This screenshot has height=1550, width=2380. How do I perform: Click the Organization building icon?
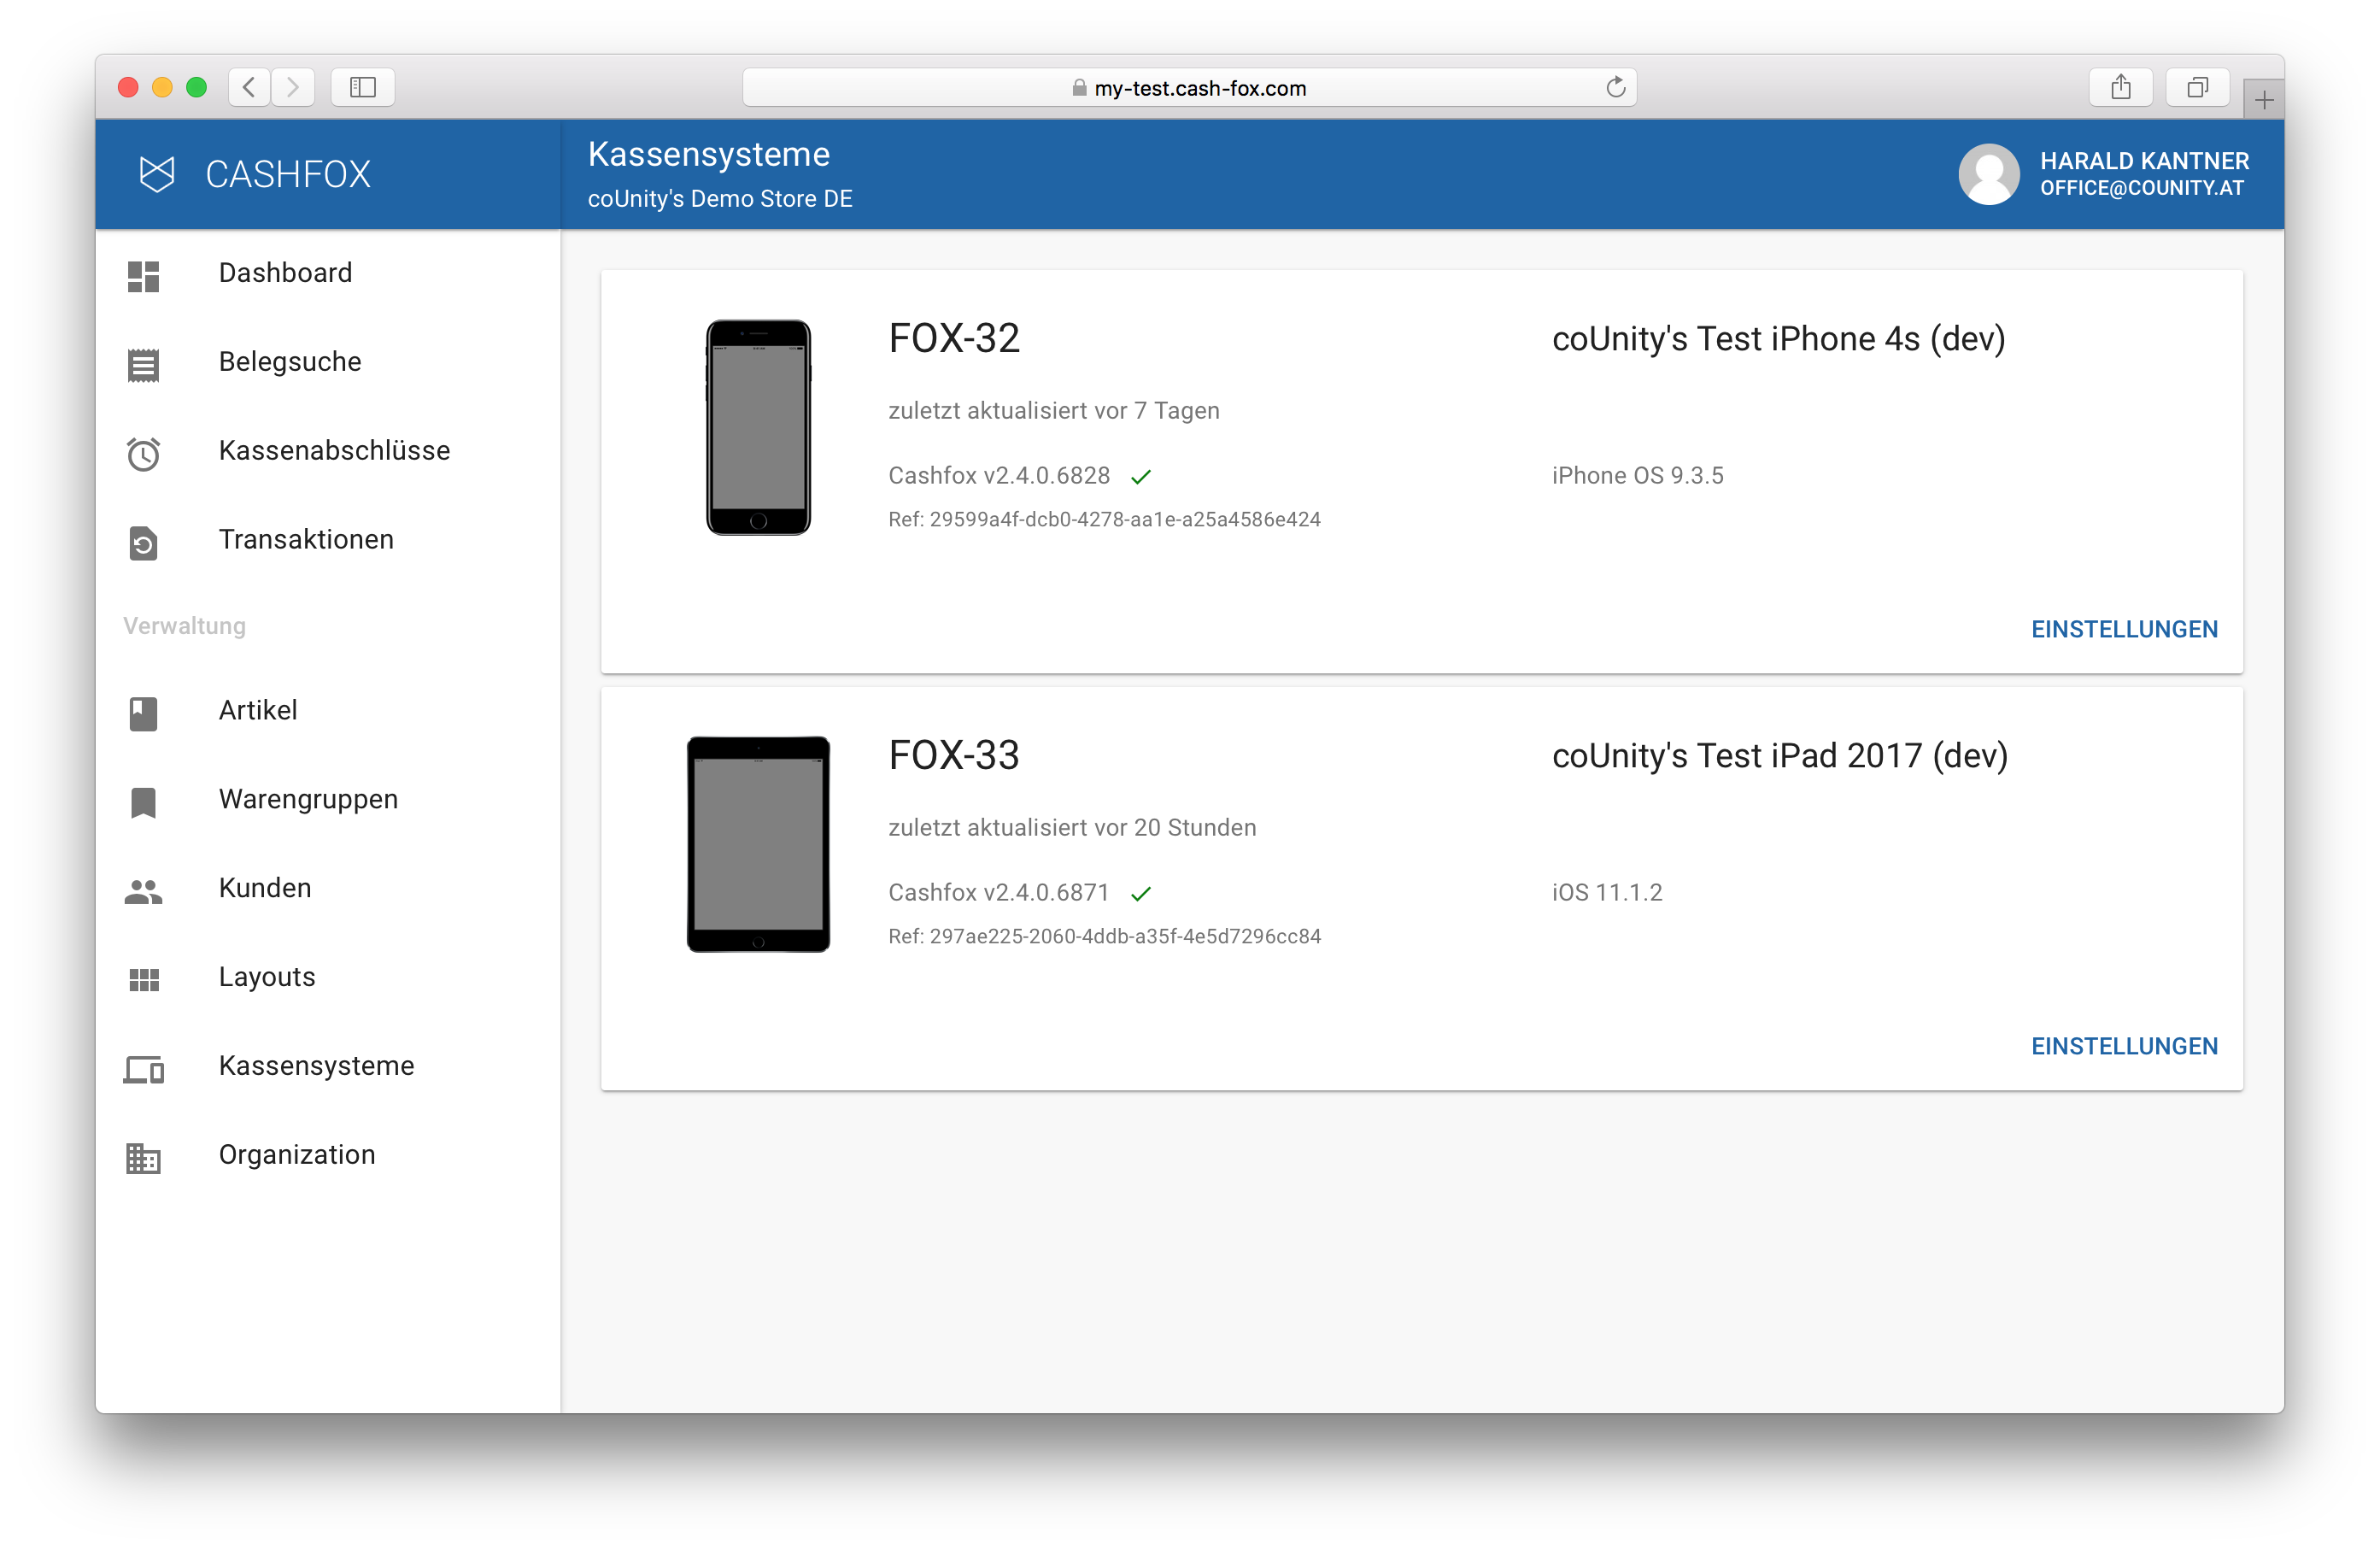[x=143, y=1158]
